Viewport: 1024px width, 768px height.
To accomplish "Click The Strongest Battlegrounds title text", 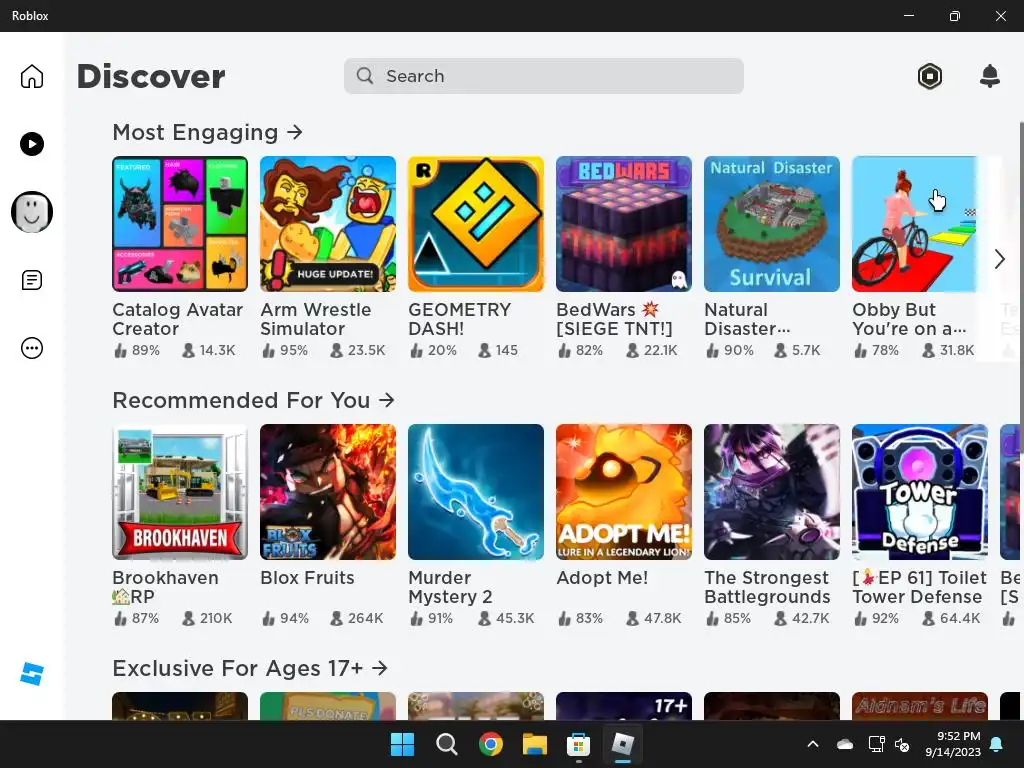I will [767, 587].
